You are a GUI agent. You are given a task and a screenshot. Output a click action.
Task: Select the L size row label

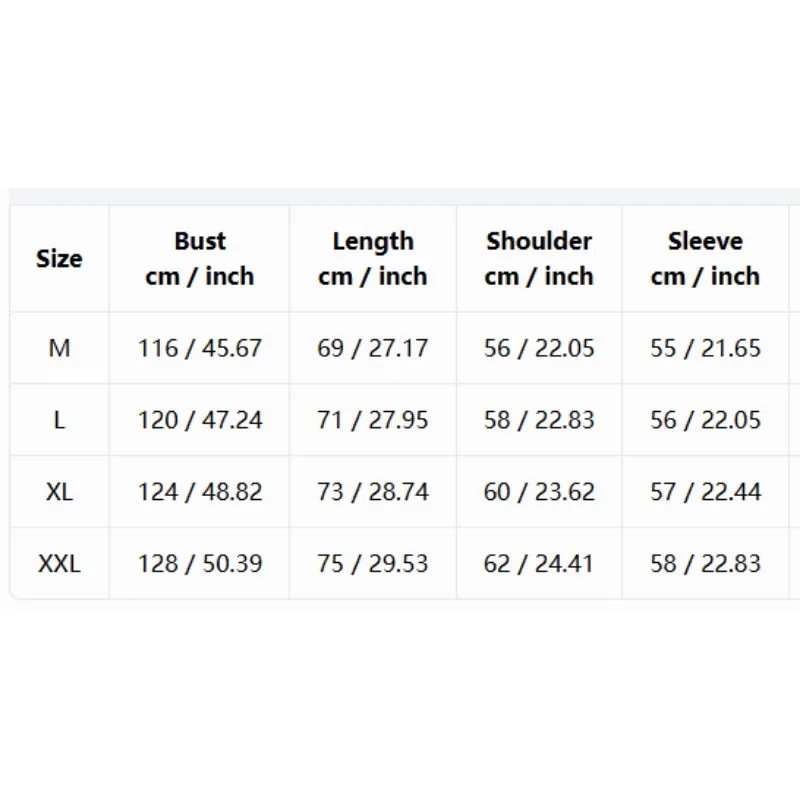coord(59,420)
